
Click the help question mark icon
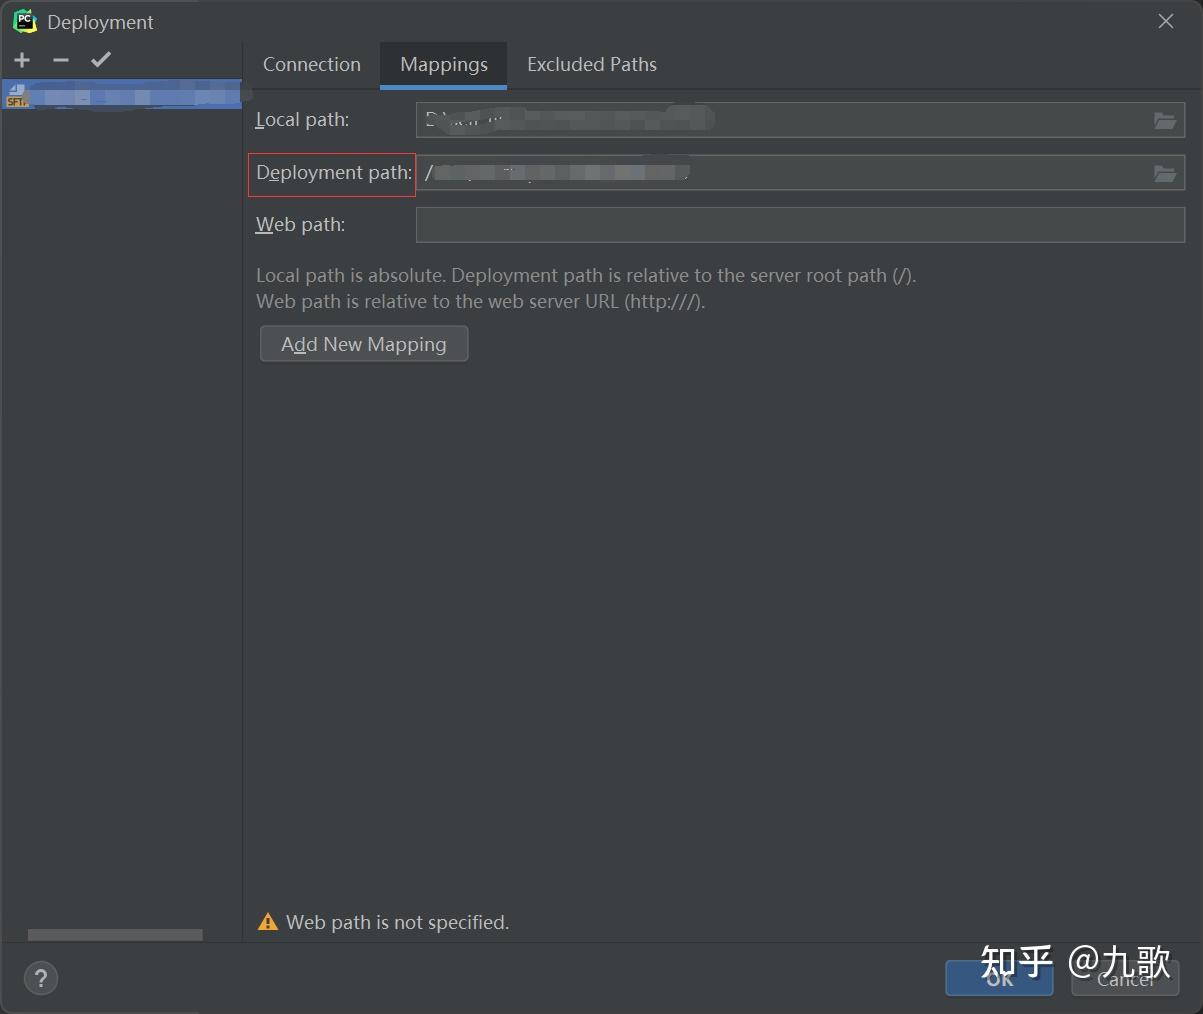[x=40, y=978]
